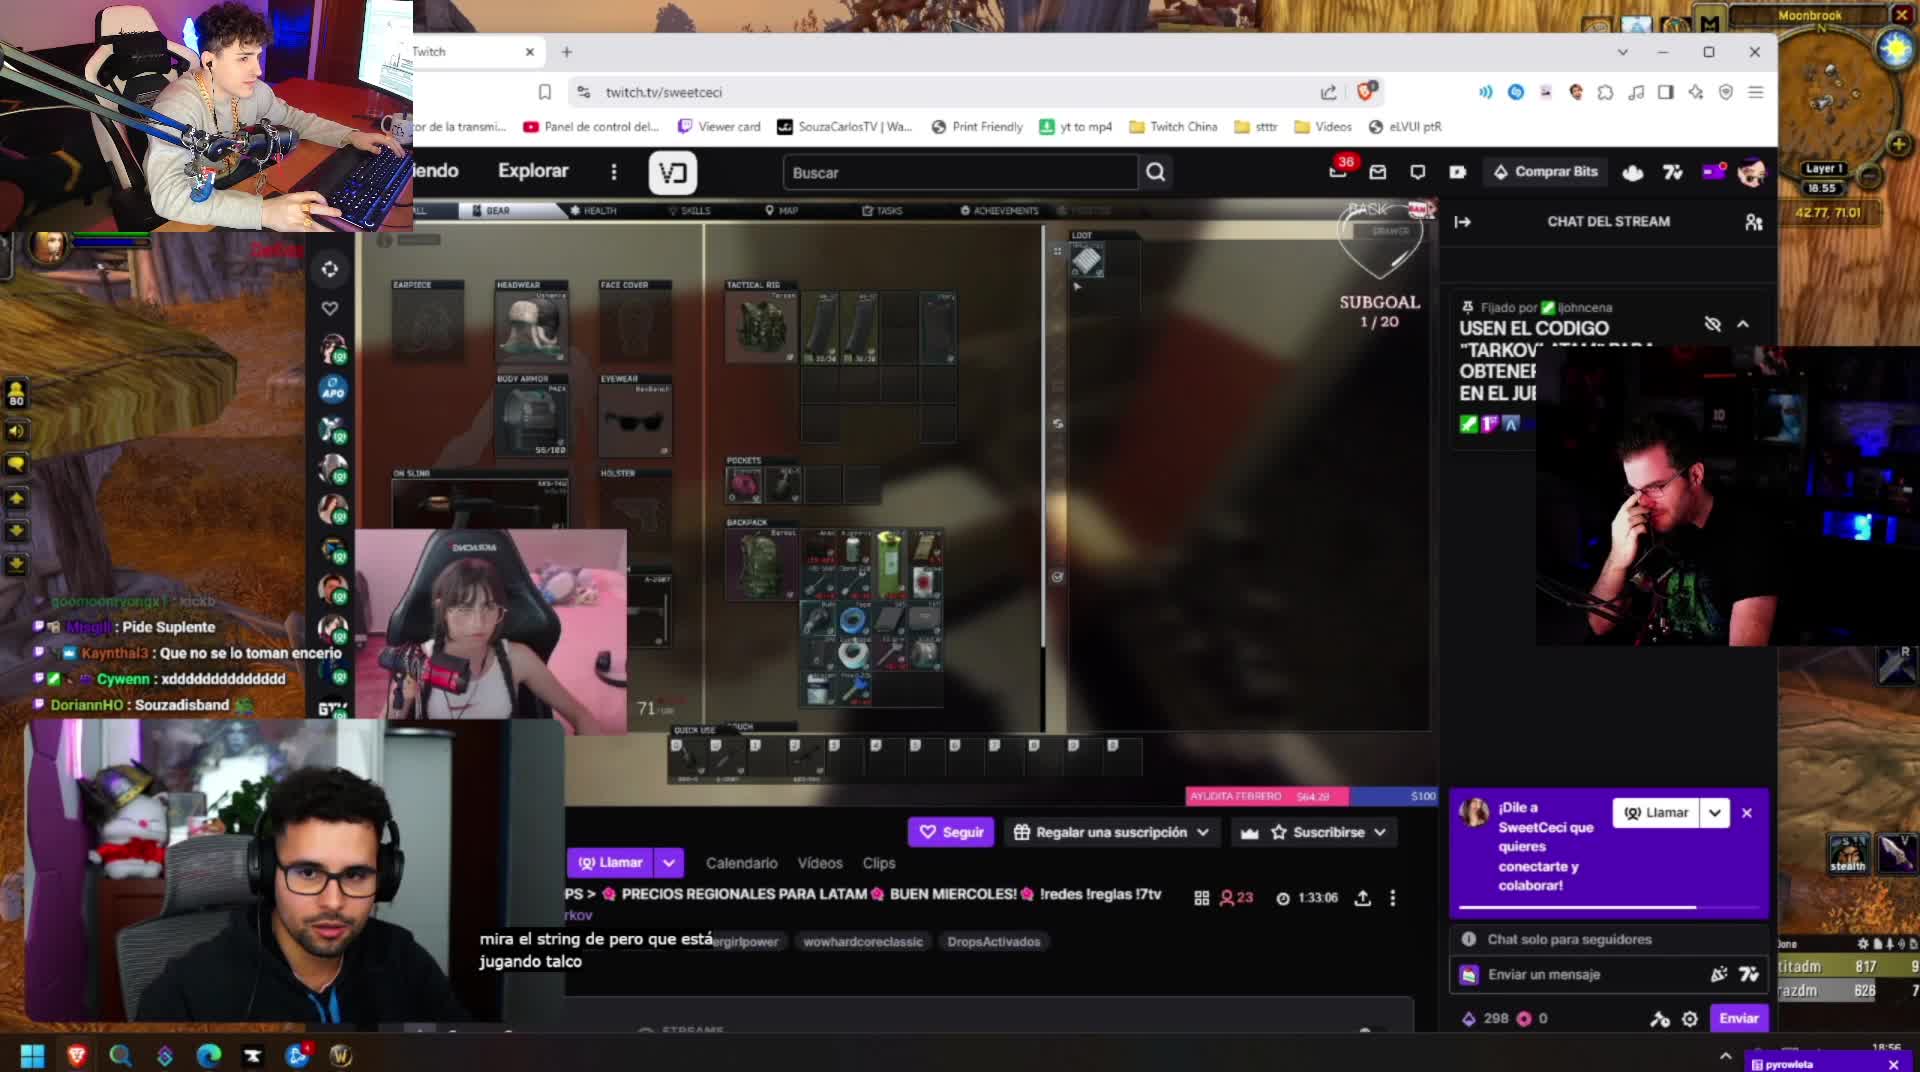
Task: Open the community members icon in chat
Action: (1753, 222)
